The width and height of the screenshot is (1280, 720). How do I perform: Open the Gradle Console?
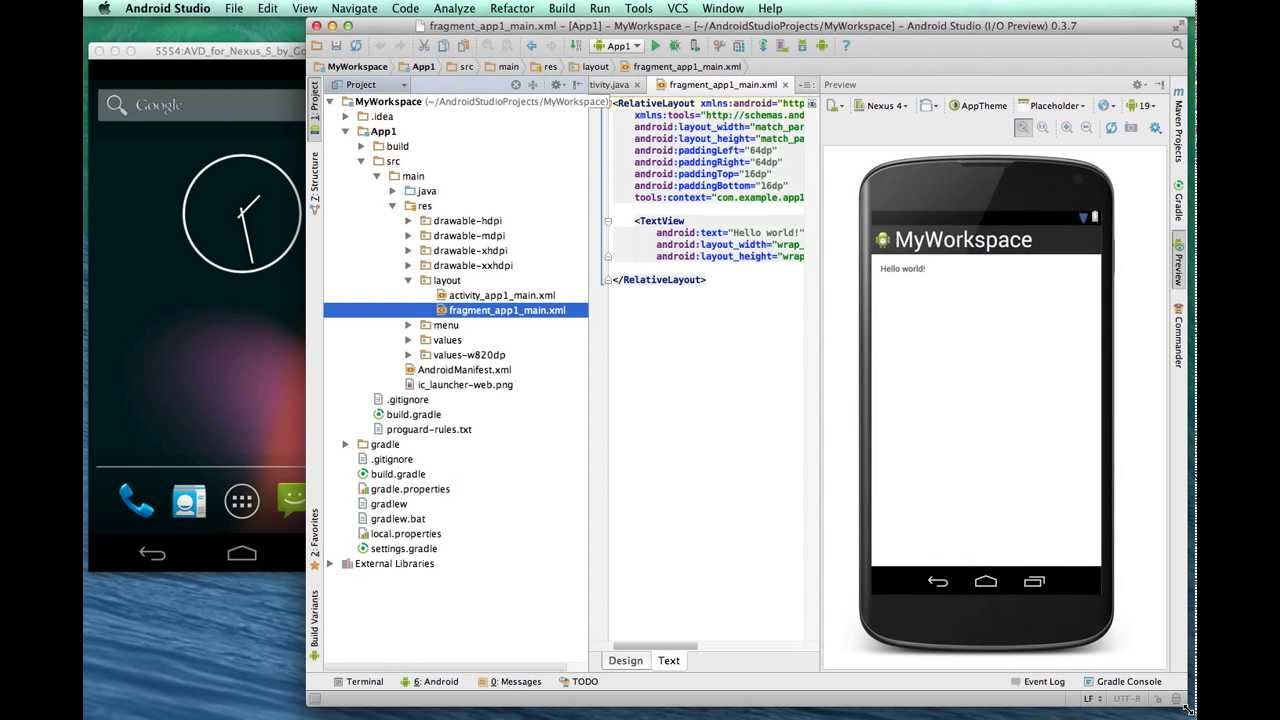(1121, 682)
